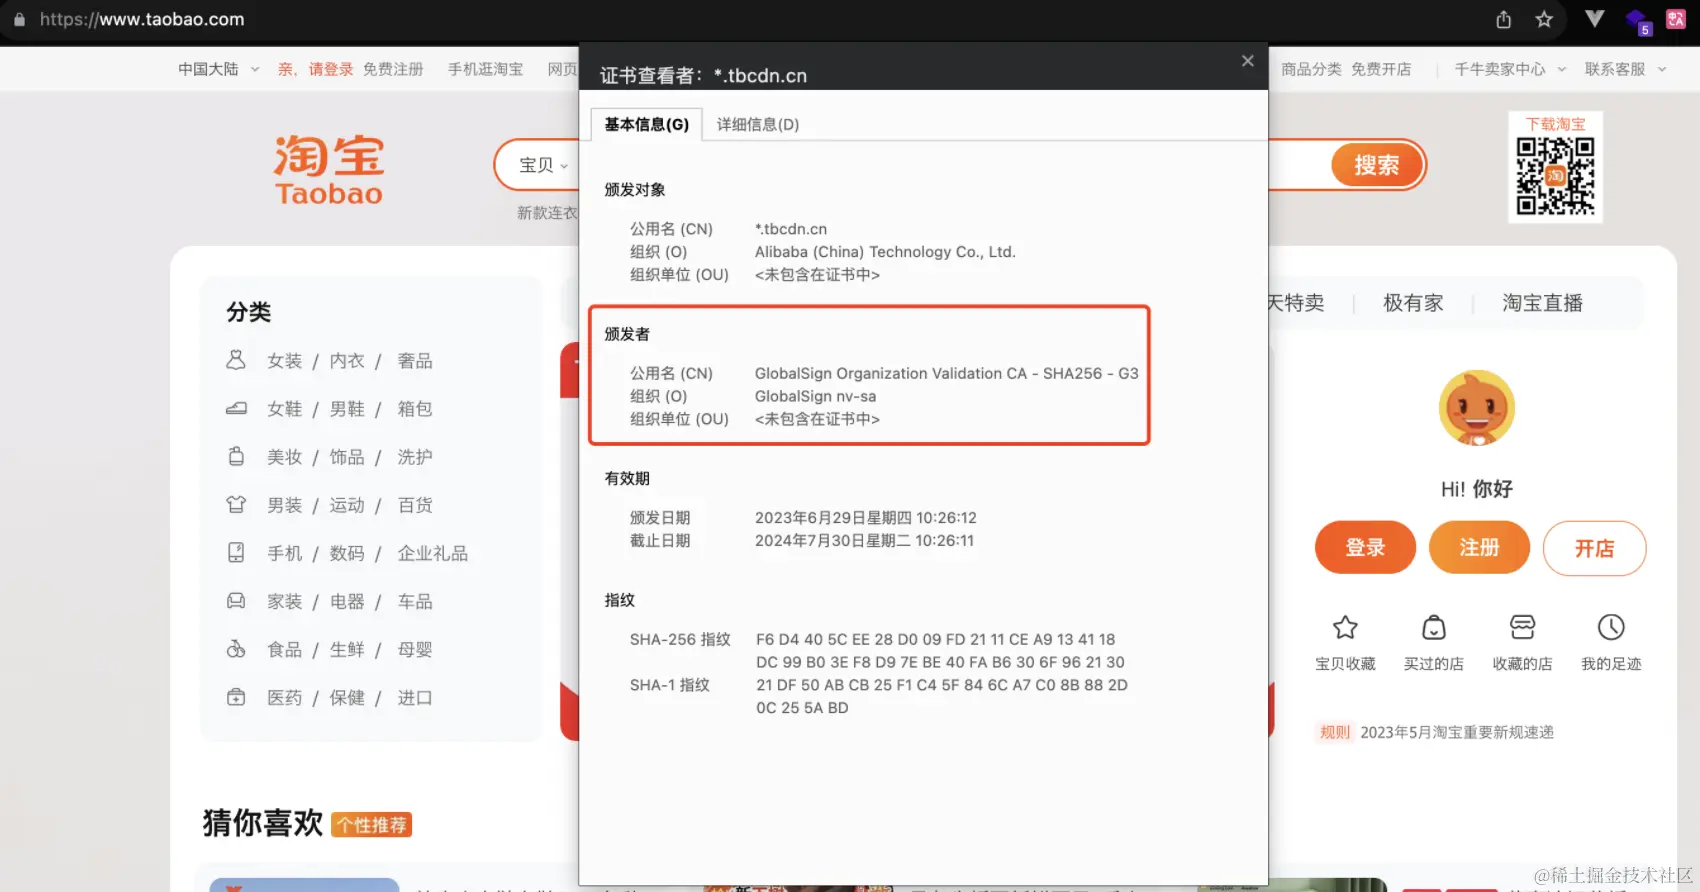This screenshot has width=1700, height=892.
Task: Expand the 千牛卖家中心 dropdown
Action: pyautogui.click(x=1510, y=69)
